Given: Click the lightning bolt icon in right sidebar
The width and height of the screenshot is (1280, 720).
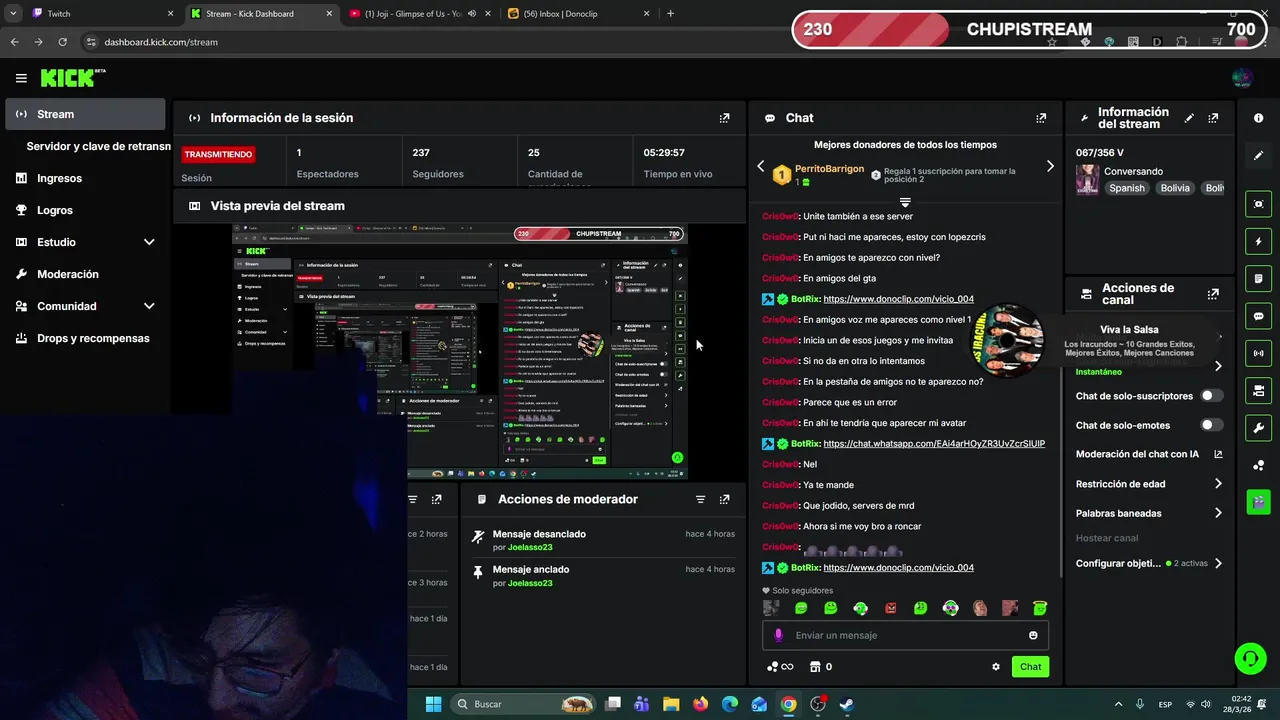Looking at the screenshot, I should point(1258,241).
